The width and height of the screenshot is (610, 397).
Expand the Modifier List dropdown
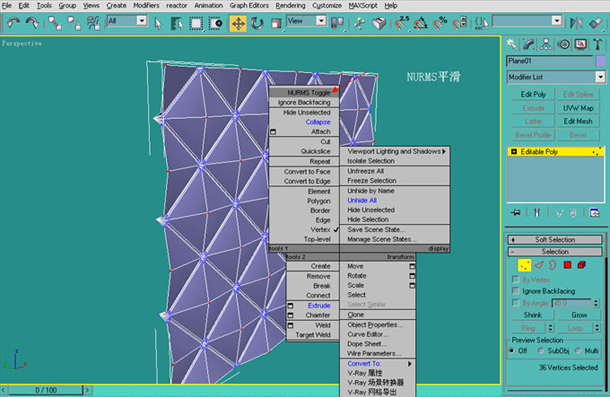[x=600, y=77]
